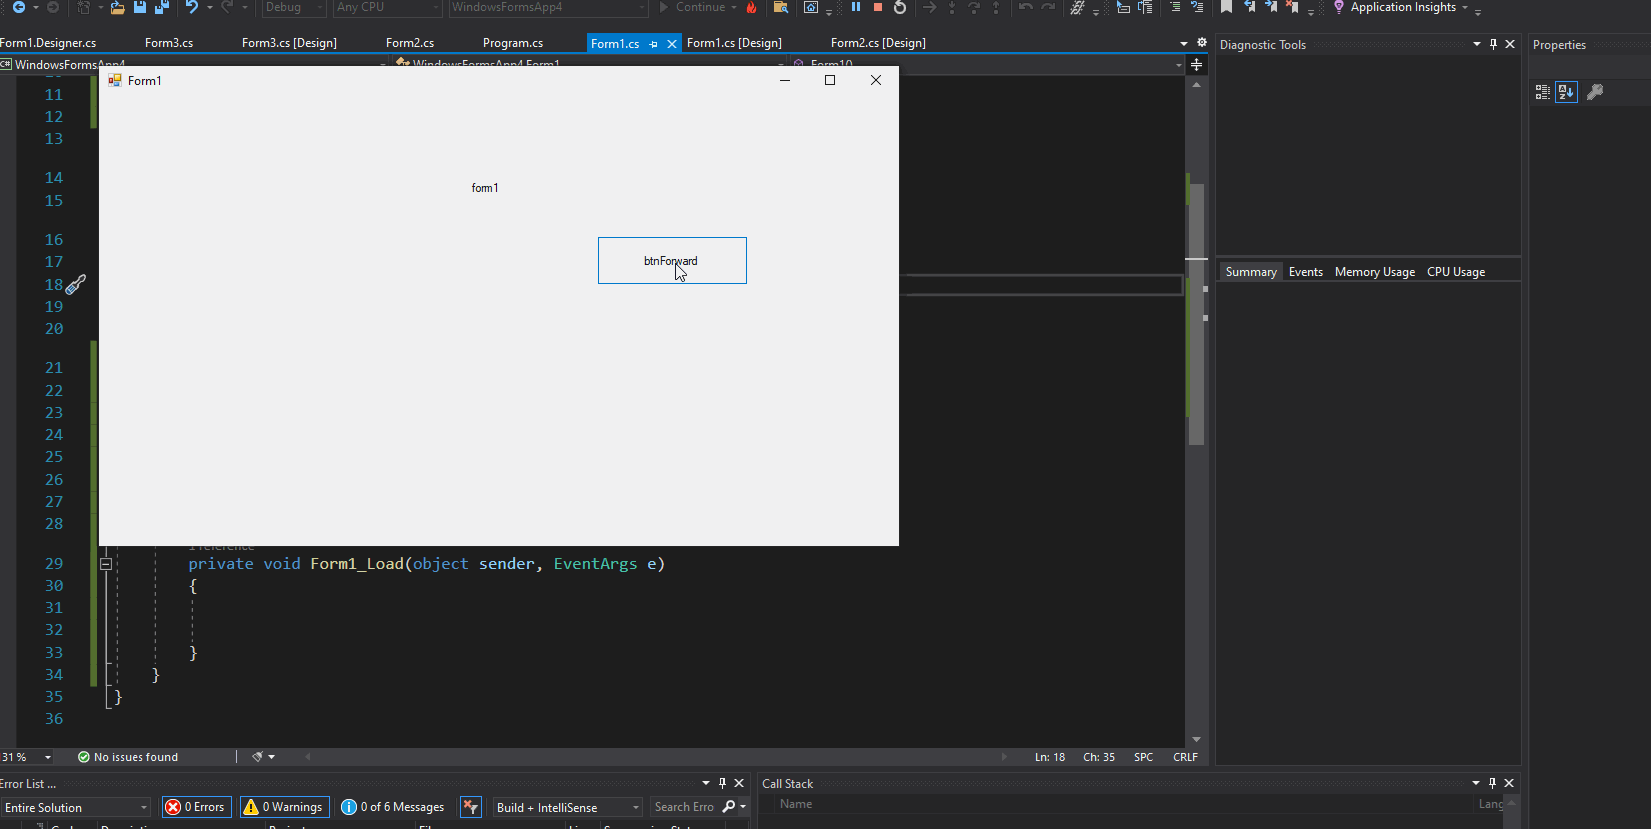Toggle the 0 Warnings filter
Image resolution: width=1651 pixels, height=829 pixels.
tap(285, 807)
